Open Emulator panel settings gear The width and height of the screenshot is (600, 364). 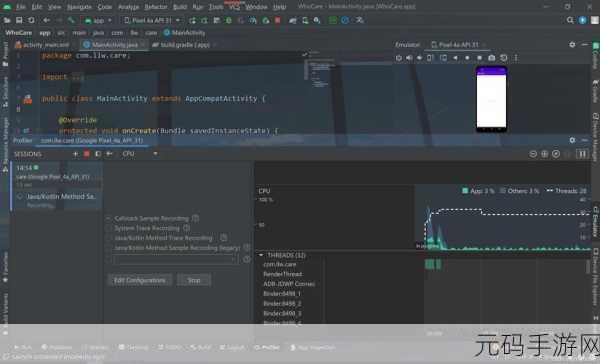[572, 45]
